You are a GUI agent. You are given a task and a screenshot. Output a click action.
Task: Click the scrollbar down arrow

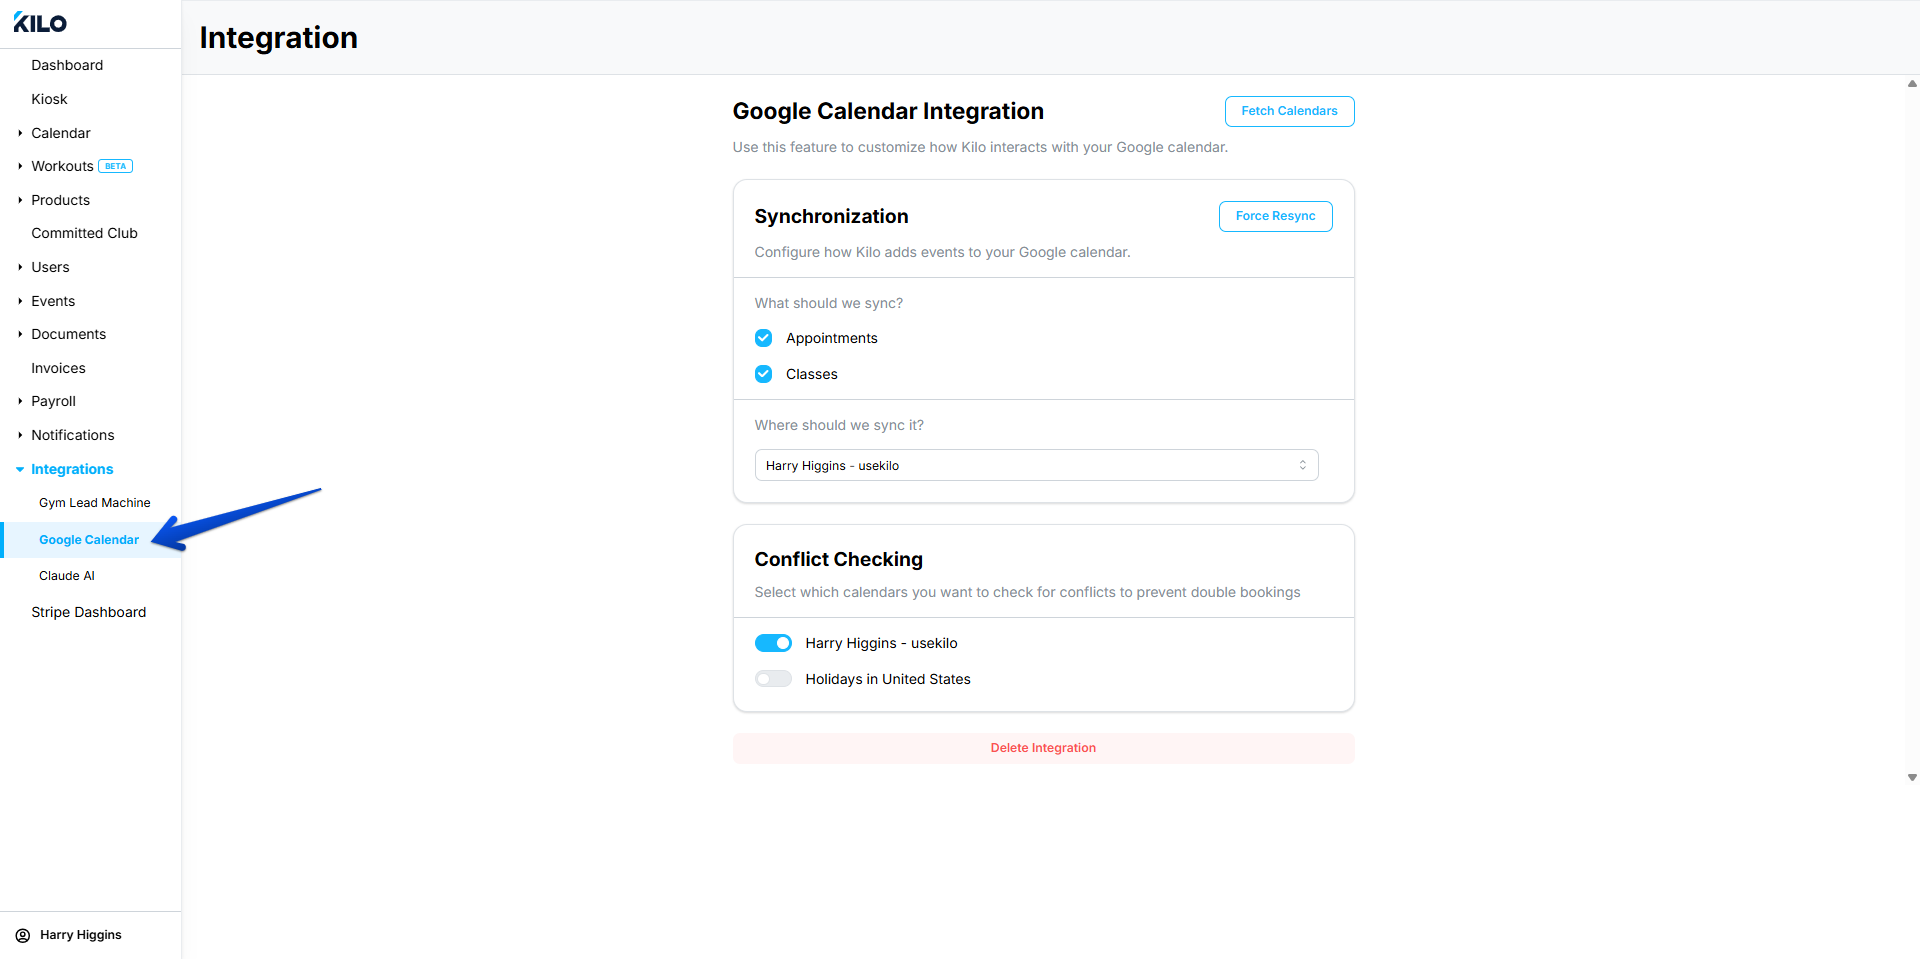[x=1912, y=777]
